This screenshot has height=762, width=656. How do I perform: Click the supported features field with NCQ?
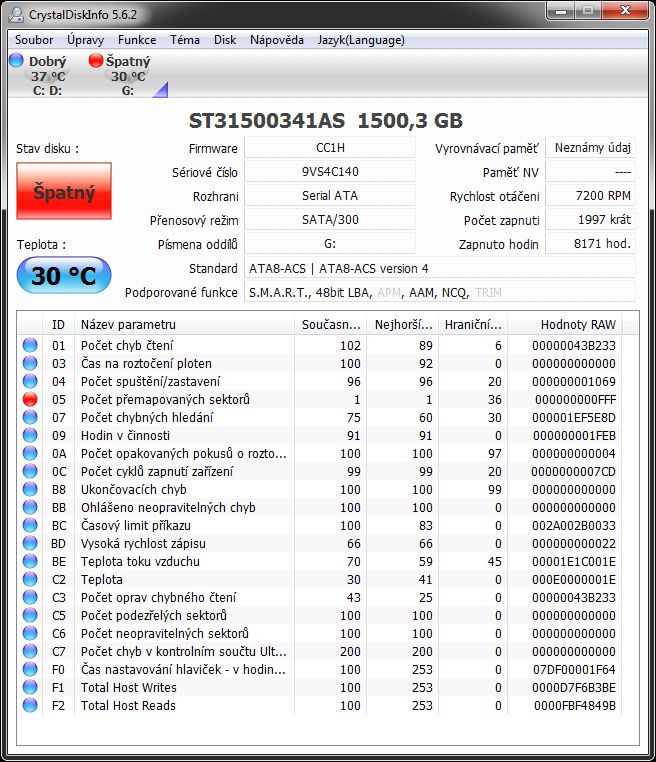(x=440, y=292)
